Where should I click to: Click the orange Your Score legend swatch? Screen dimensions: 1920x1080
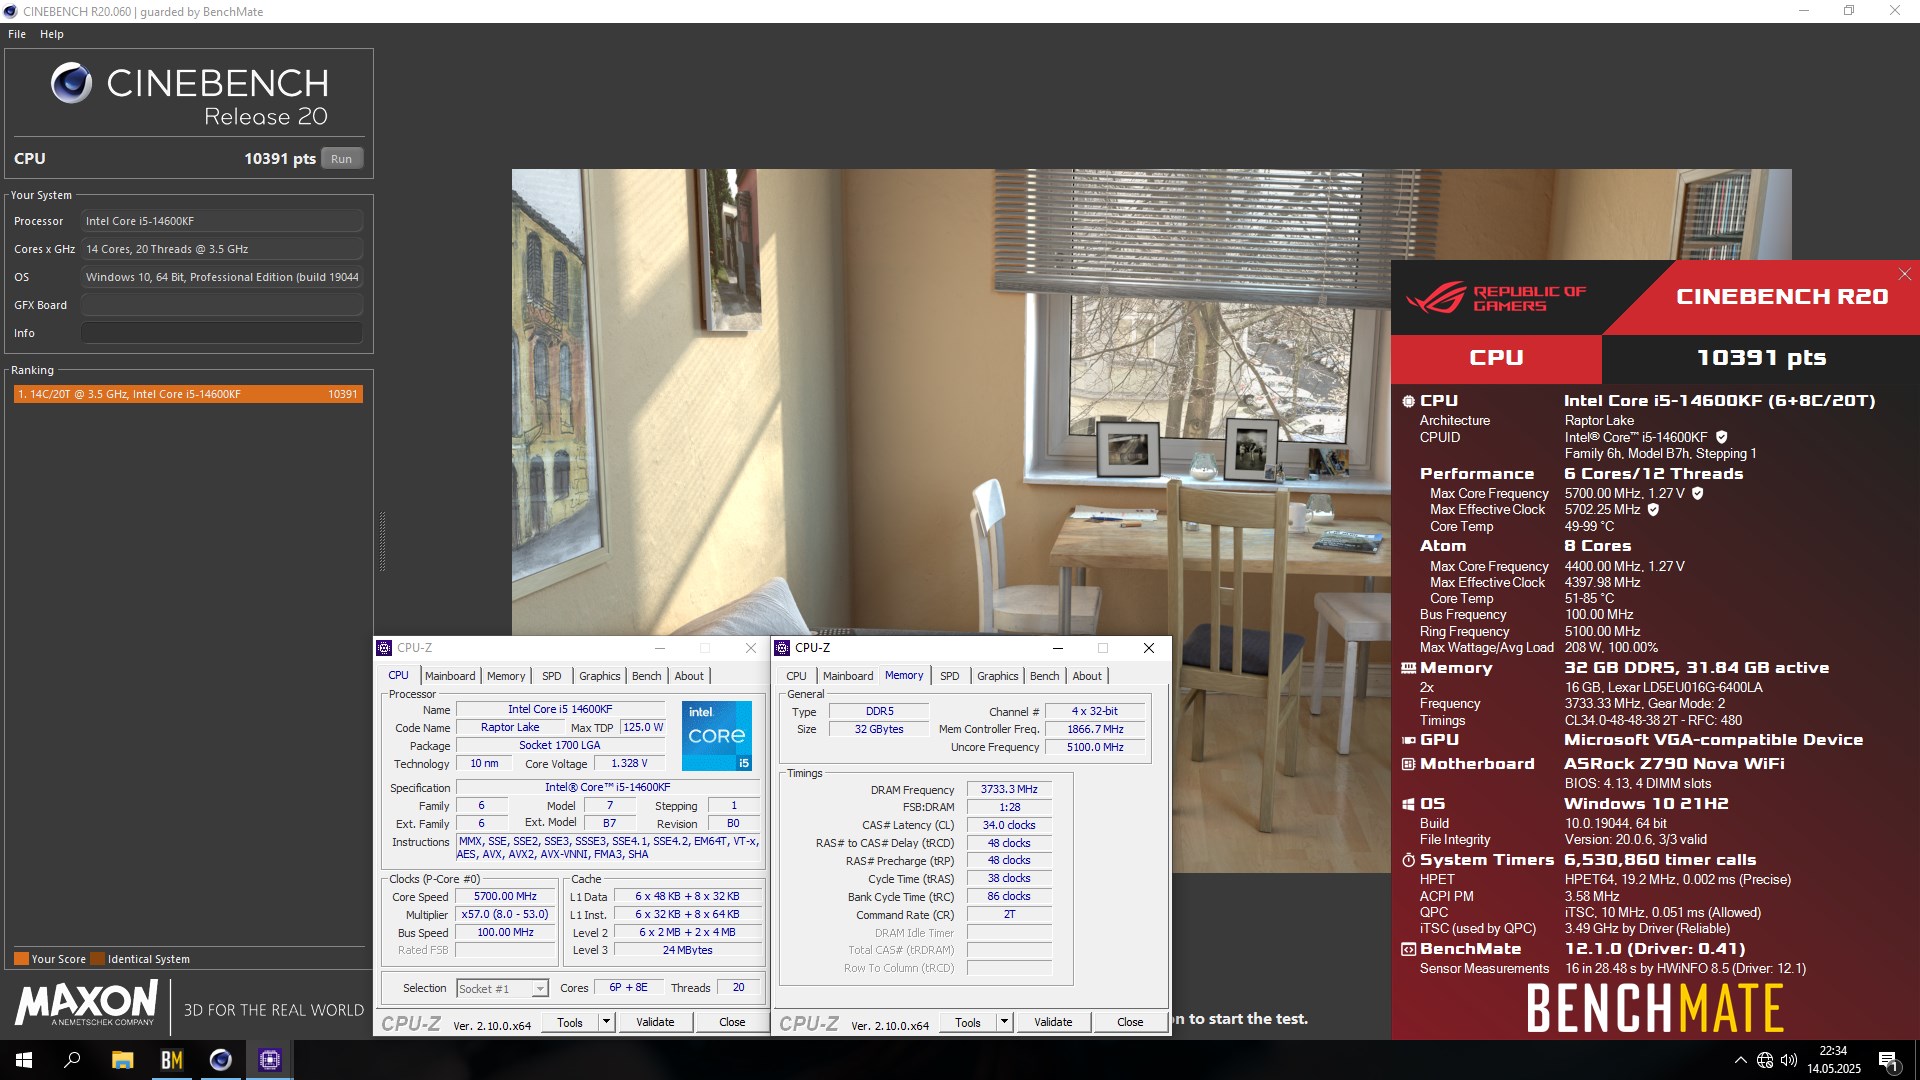pyautogui.click(x=21, y=959)
